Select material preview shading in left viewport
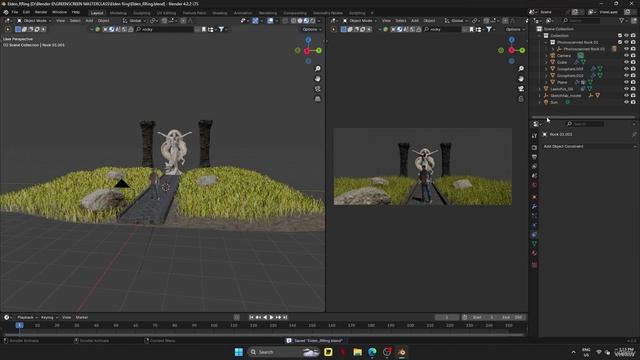The image size is (640, 360). coord(306,21)
